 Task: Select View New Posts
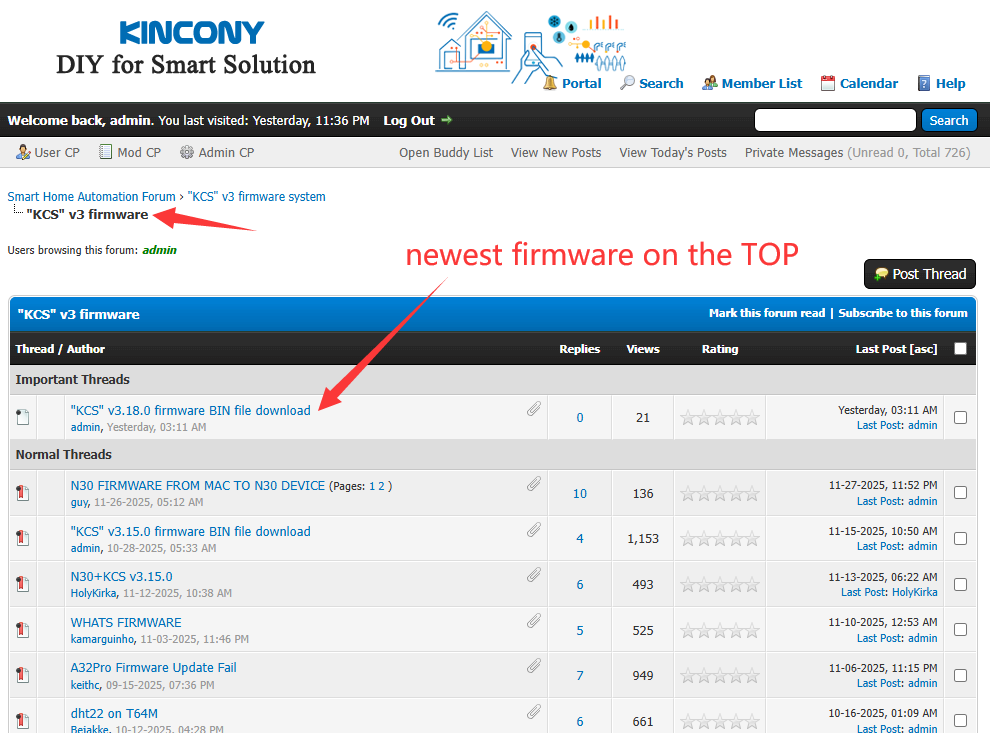click(555, 152)
